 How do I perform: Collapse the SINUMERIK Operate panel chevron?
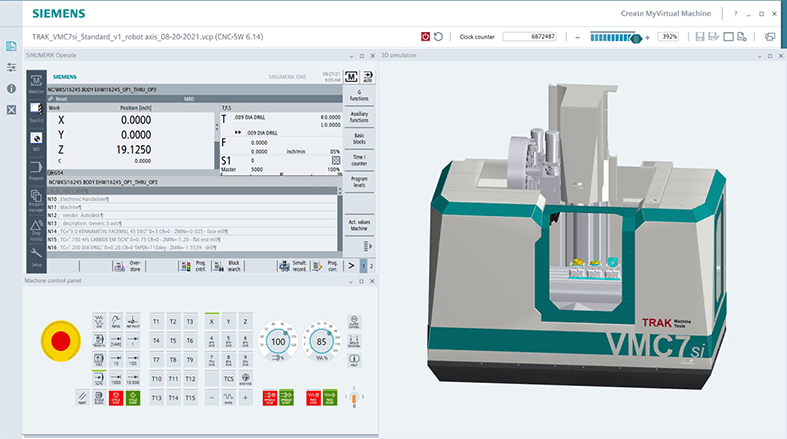tap(351, 56)
